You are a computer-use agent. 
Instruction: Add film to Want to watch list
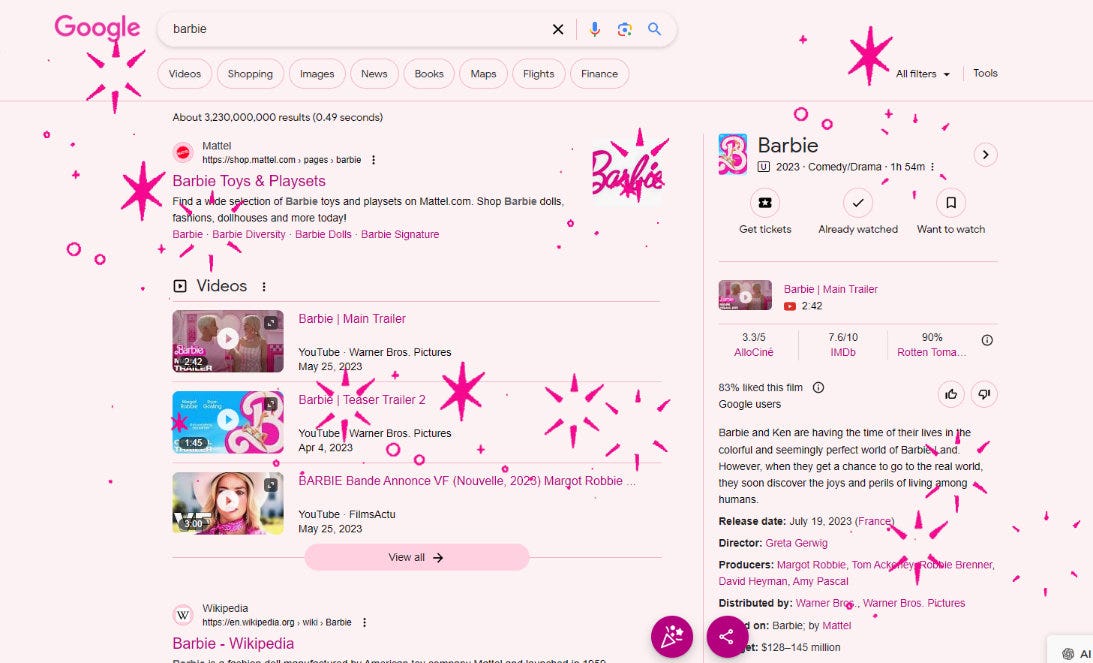tap(951, 203)
